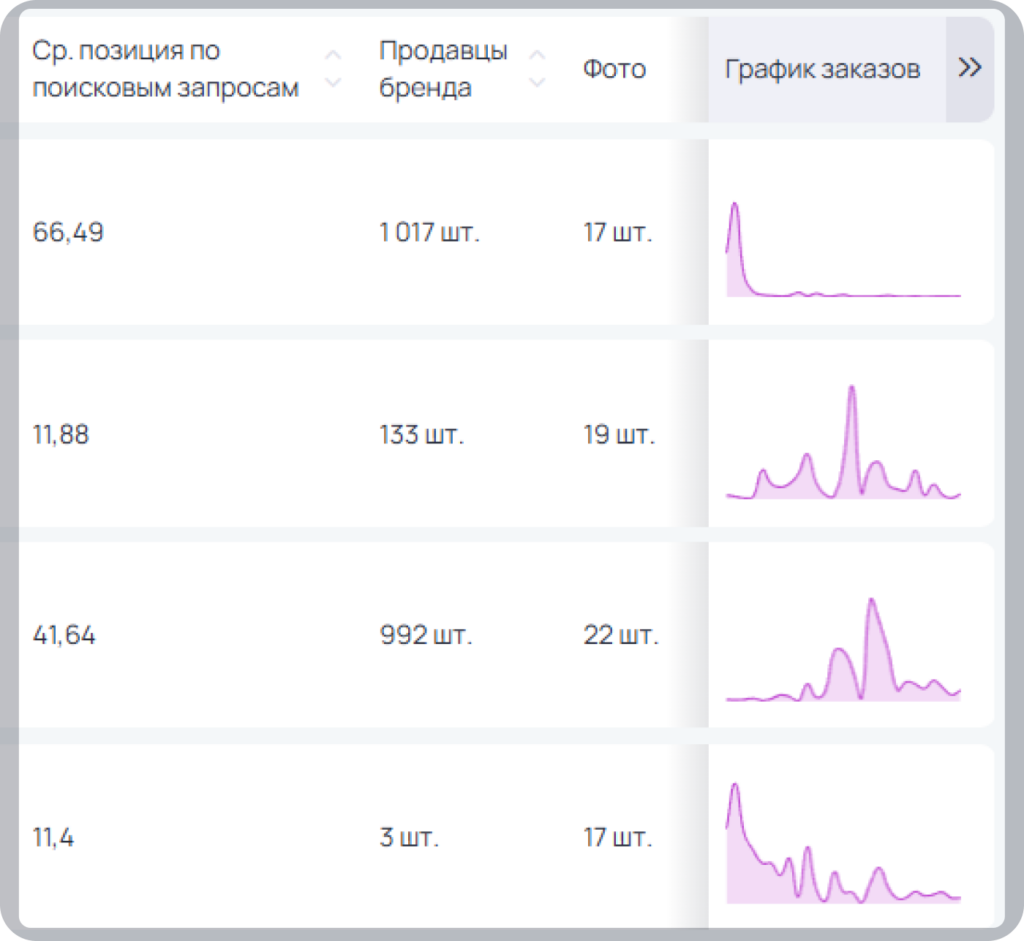Open orders chart in the 11,88 row
The width and height of the screenshot is (1024, 941).
point(843,442)
